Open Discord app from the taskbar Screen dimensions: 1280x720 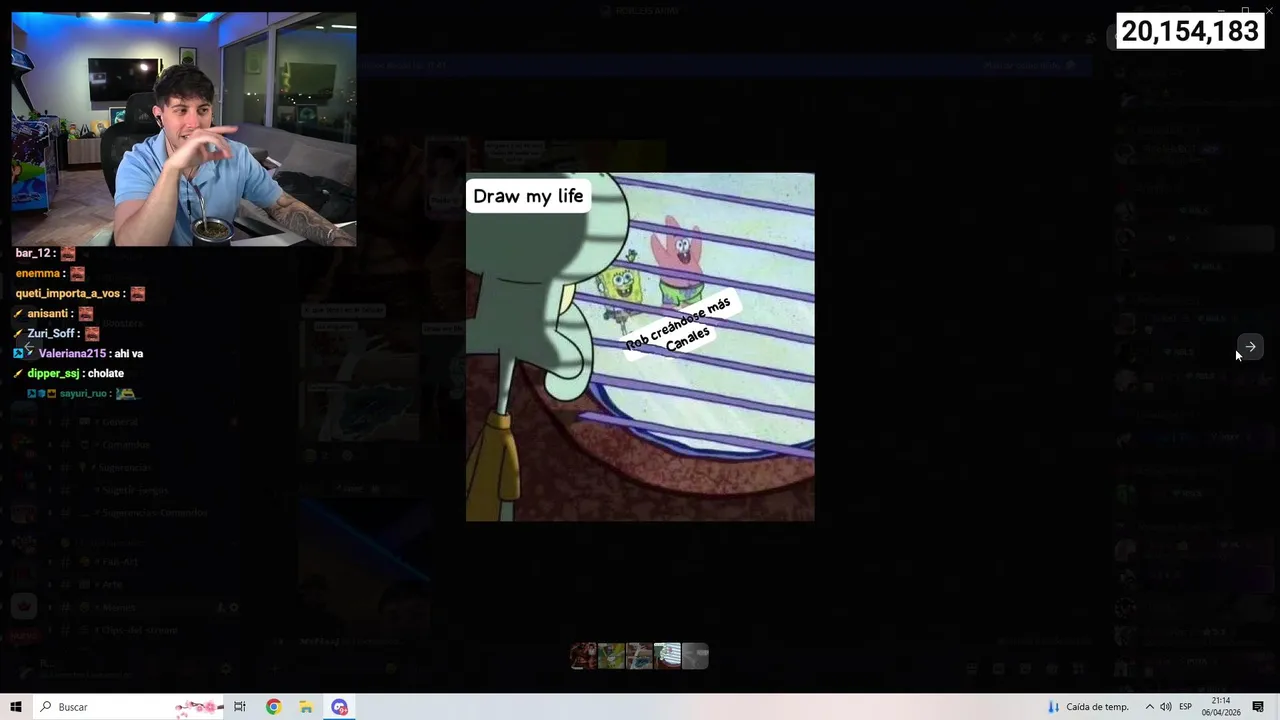[x=340, y=707]
